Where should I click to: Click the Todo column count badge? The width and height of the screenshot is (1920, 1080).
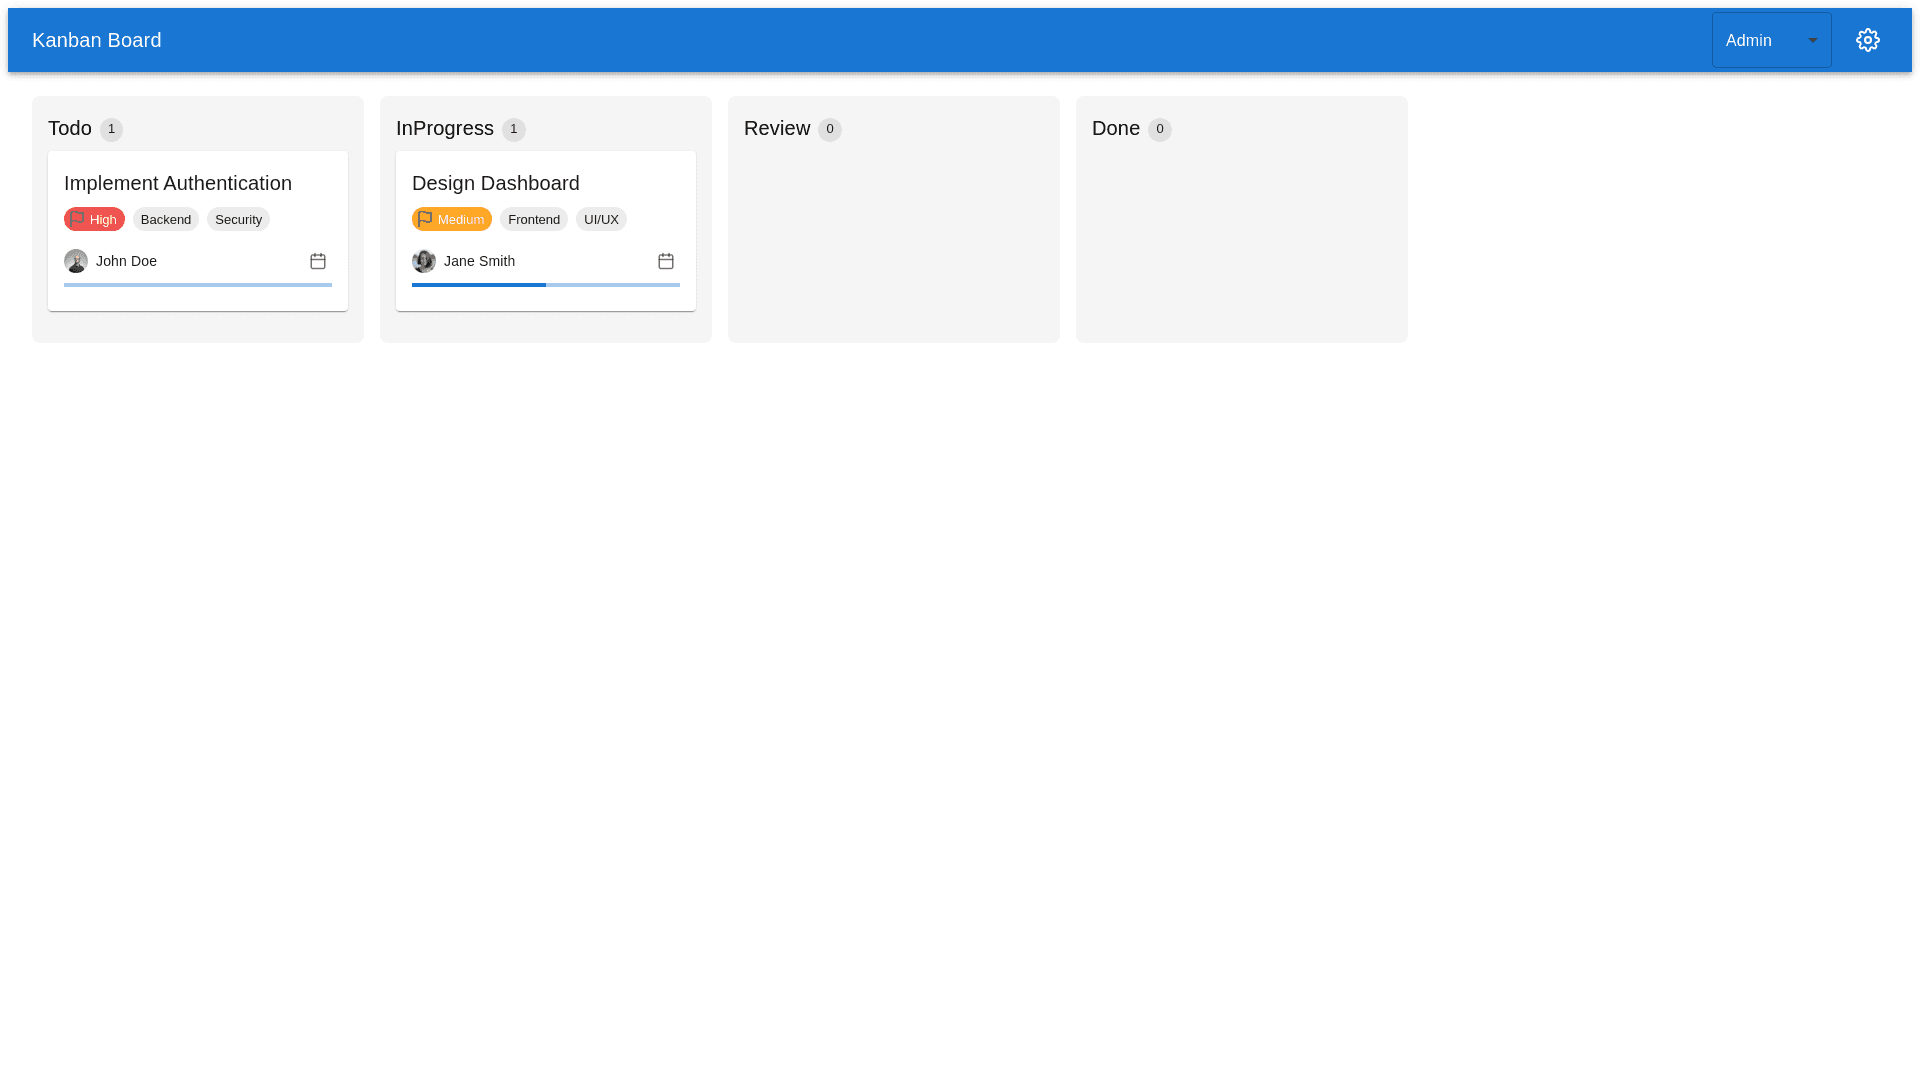(x=111, y=129)
